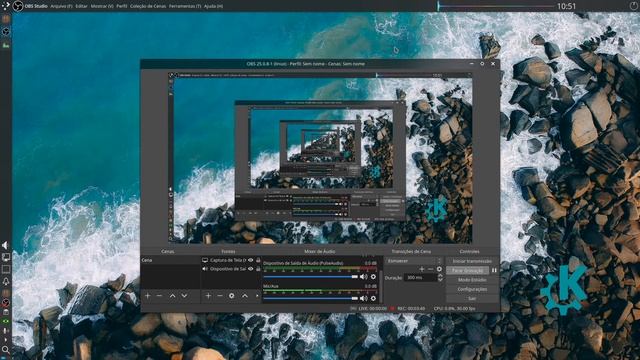Select Captura de Tela source row

(231, 260)
